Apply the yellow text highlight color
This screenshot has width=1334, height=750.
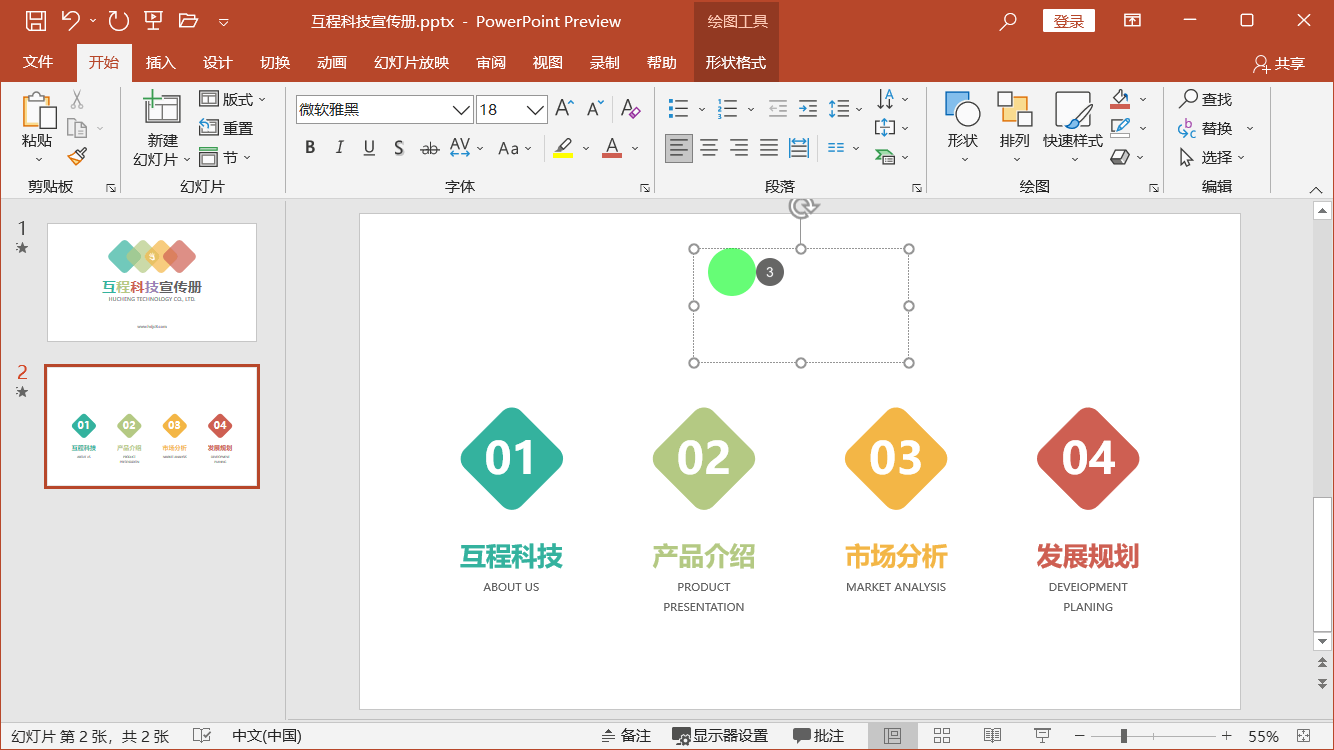coord(563,148)
